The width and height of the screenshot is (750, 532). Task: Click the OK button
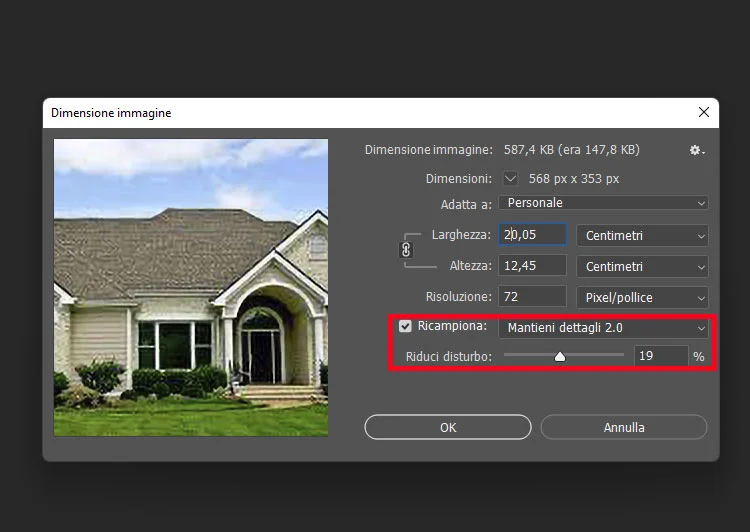pyautogui.click(x=448, y=427)
